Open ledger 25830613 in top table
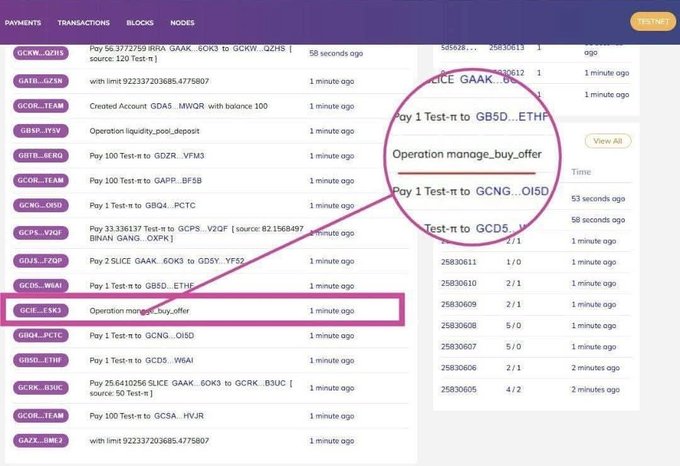 tap(507, 48)
